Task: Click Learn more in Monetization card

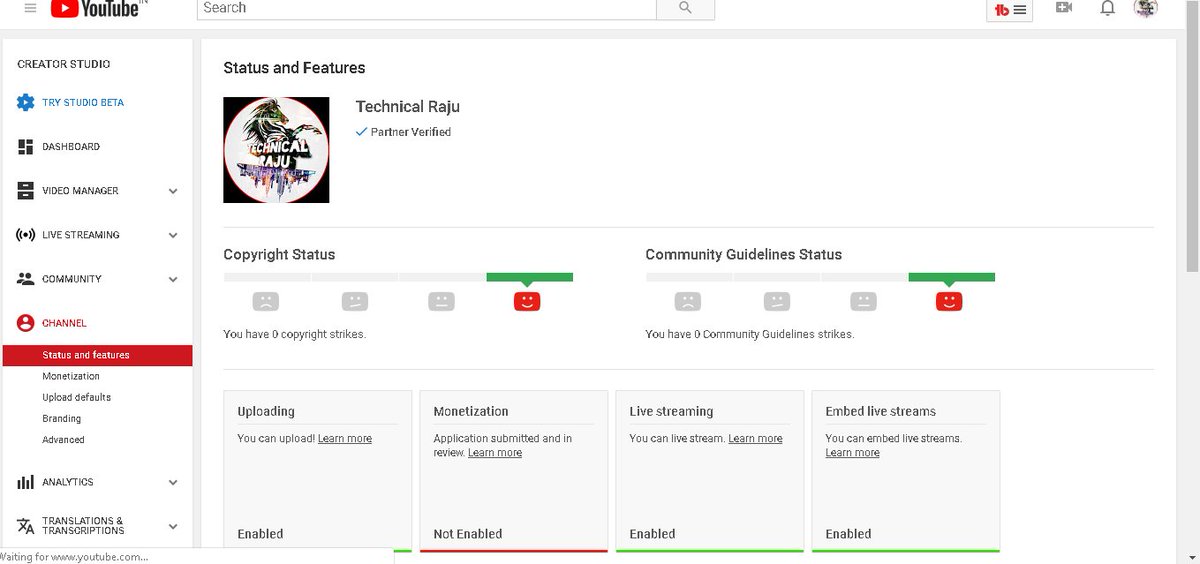Action: pyautogui.click(x=495, y=453)
